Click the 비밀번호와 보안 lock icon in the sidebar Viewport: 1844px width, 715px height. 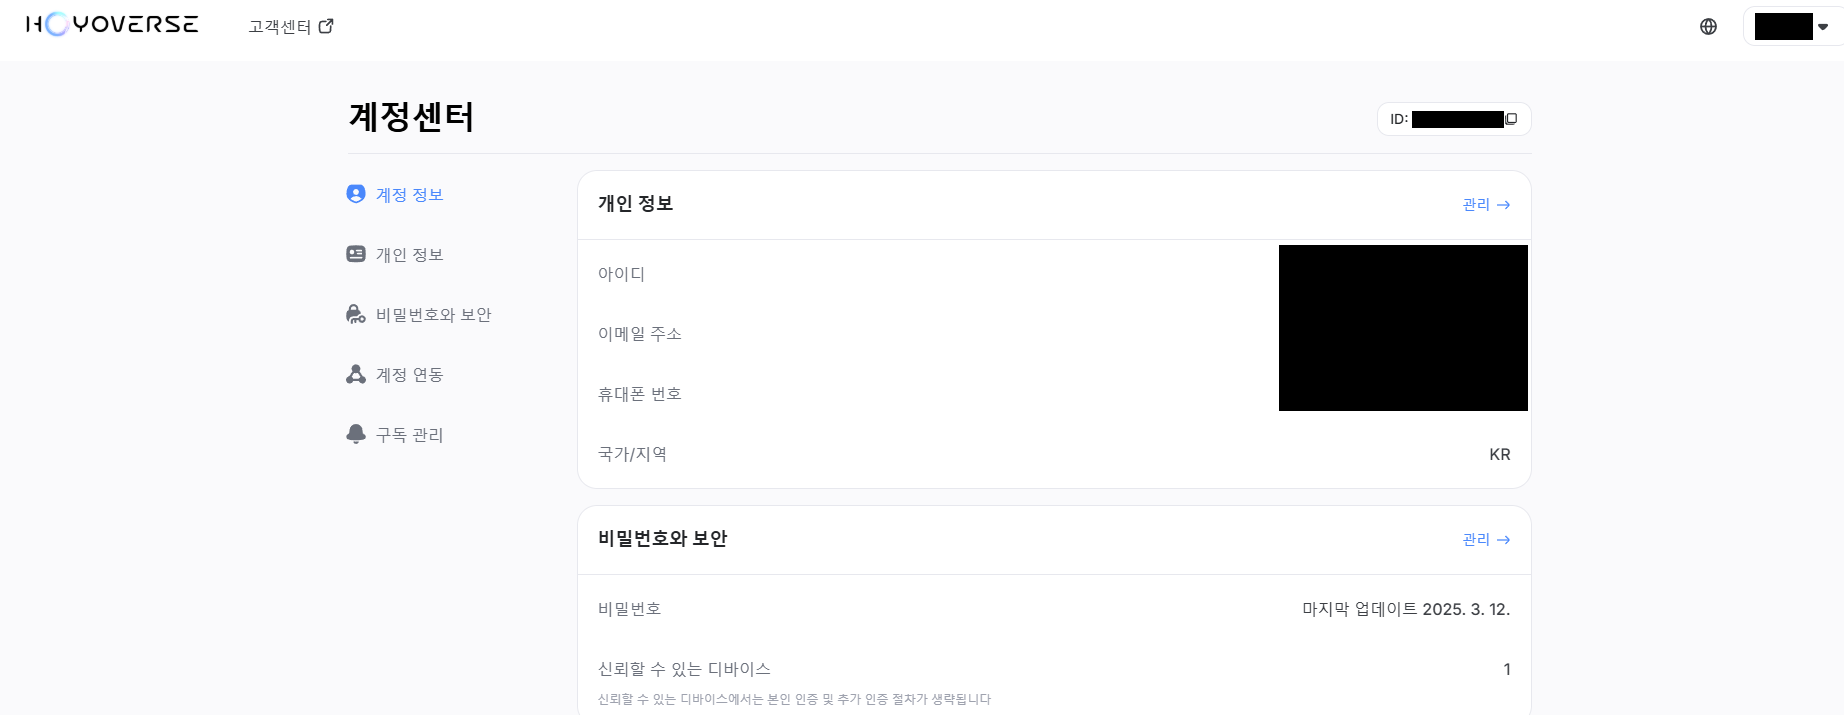356,314
